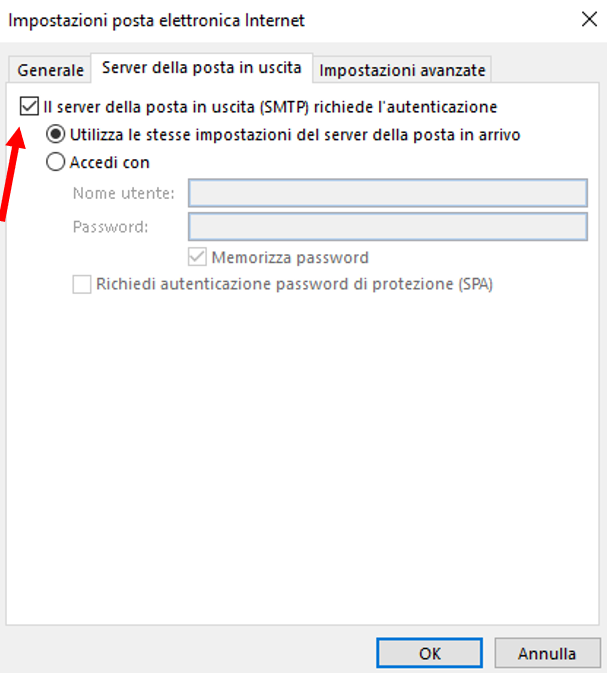607x673 pixels.
Task: Click the 'Richiedi autenticazione password di protezione' text
Action: (x=295, y=284)
